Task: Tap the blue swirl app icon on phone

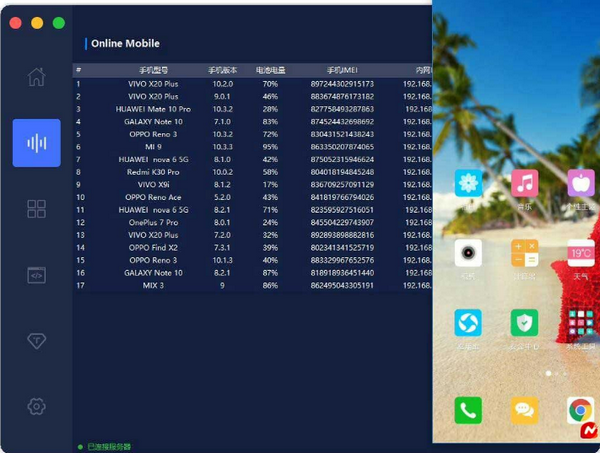Action: point(468,323)
